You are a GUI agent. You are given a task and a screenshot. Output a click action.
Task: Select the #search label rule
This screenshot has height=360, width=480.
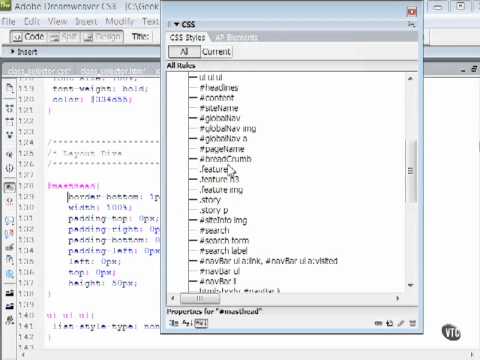pos(223,251)
